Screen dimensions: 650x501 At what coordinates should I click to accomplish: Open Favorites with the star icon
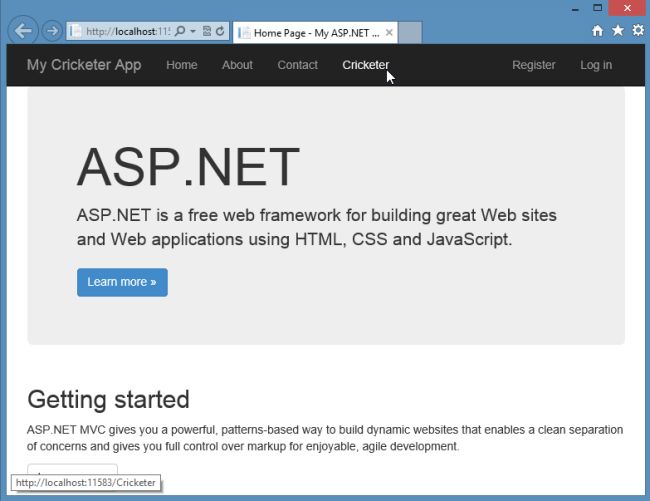coord(618,30)
